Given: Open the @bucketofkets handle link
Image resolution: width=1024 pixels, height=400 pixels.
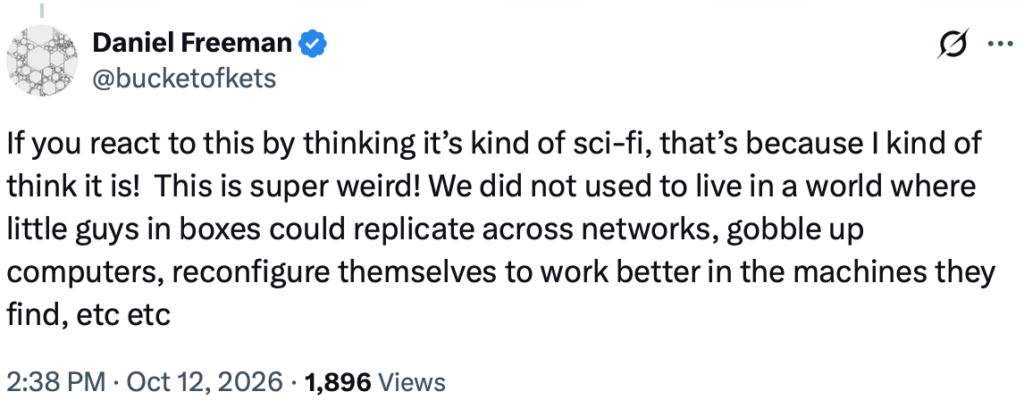Looking at the screenshot, I should 184,78.
